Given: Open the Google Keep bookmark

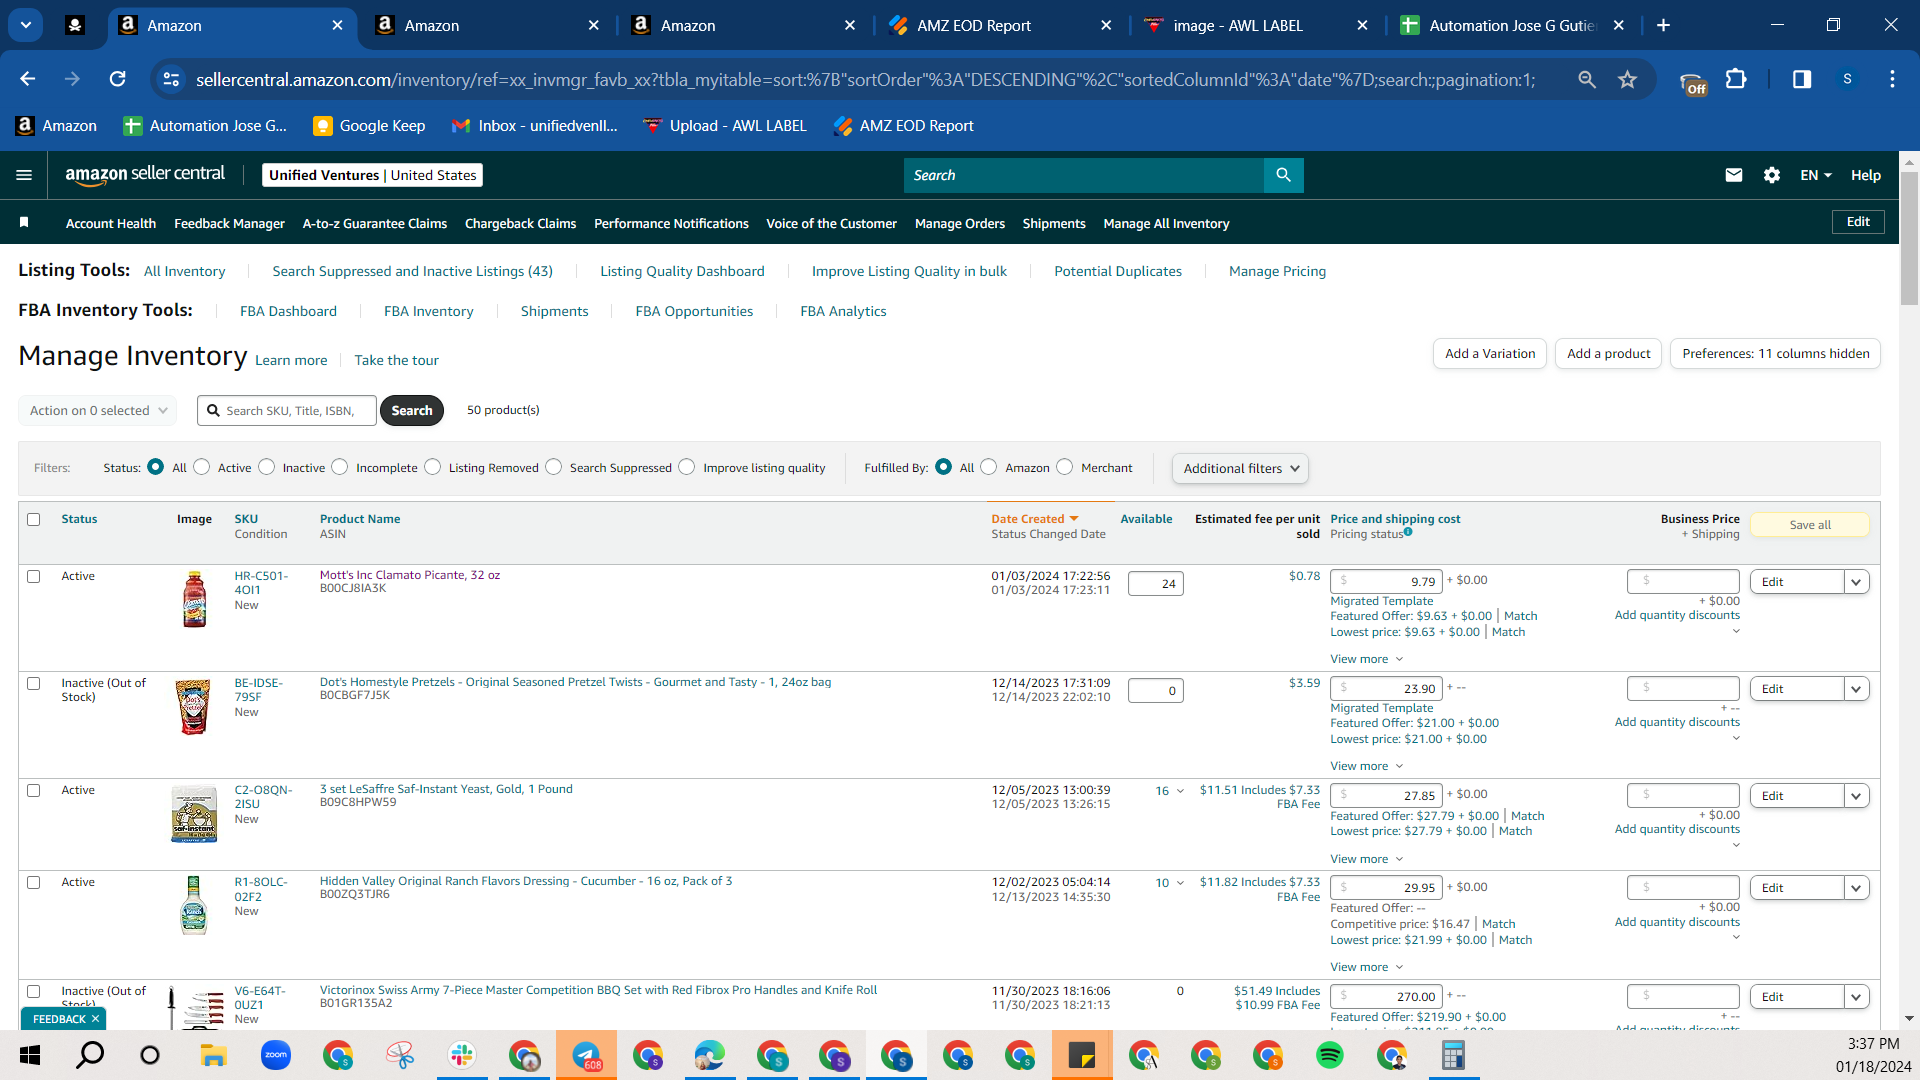Looking at the screenshot, I should click(369, 125).
